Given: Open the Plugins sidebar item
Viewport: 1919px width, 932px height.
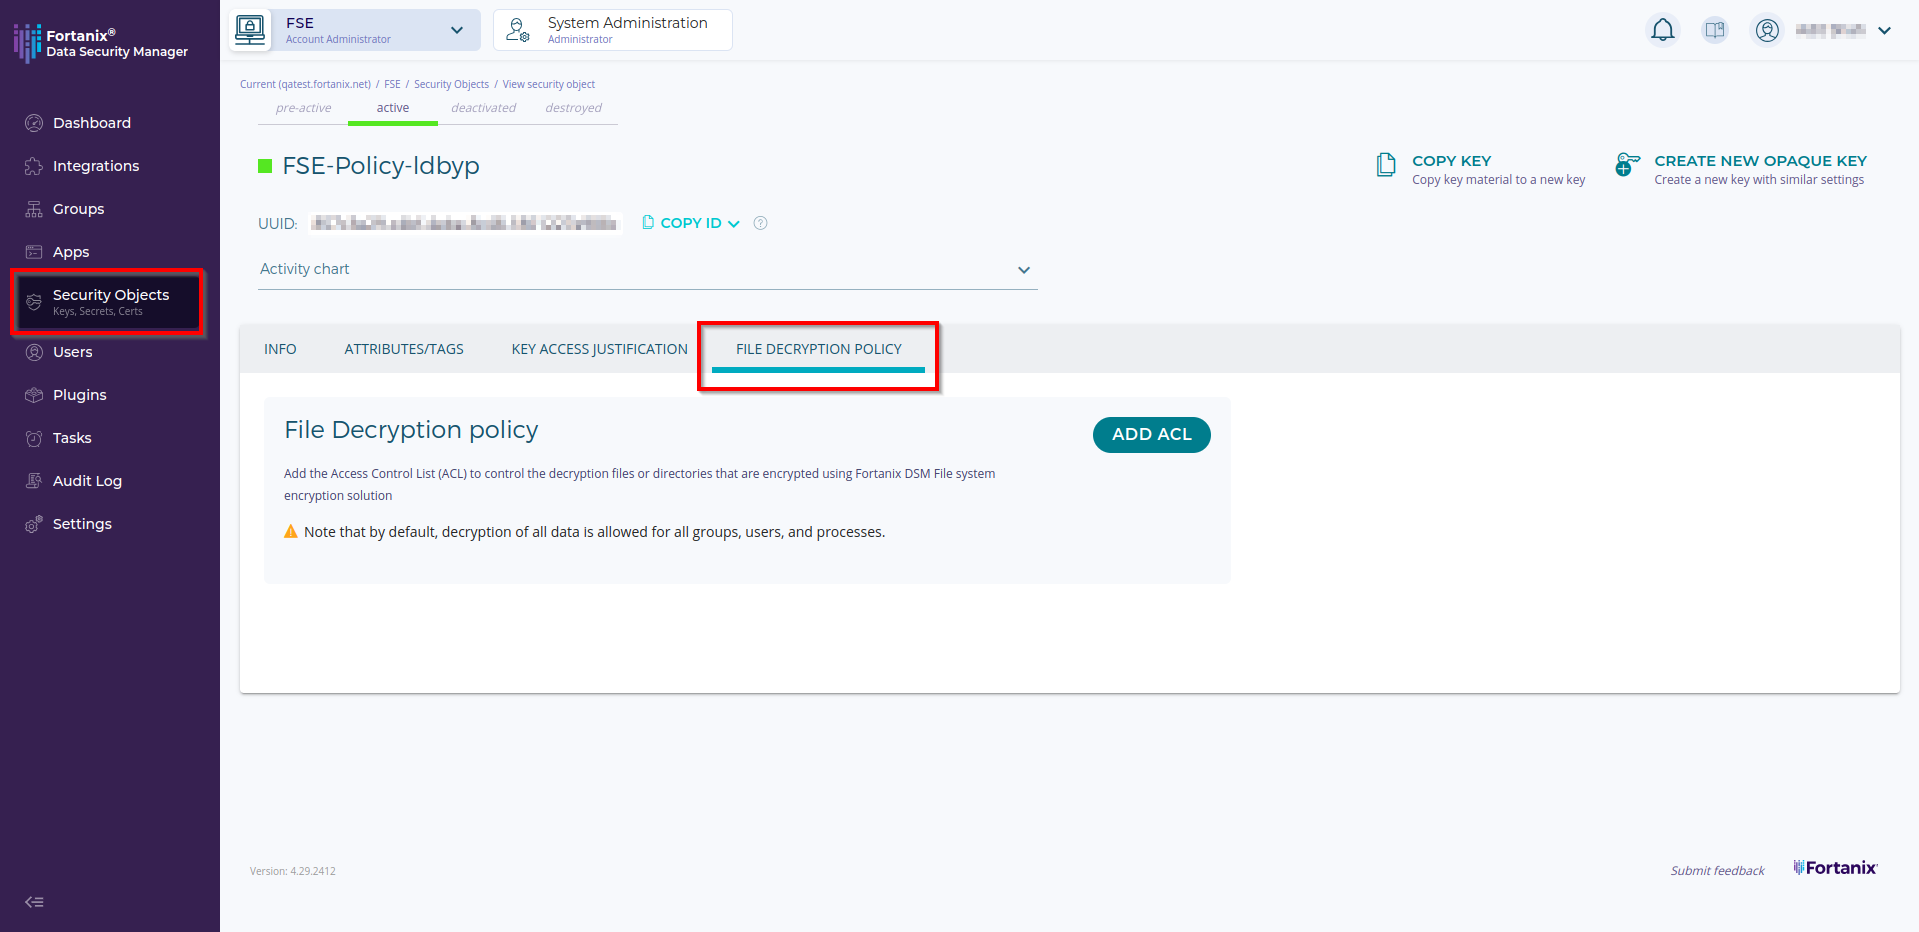Looking at the screenshot, I should click(79, 395).
